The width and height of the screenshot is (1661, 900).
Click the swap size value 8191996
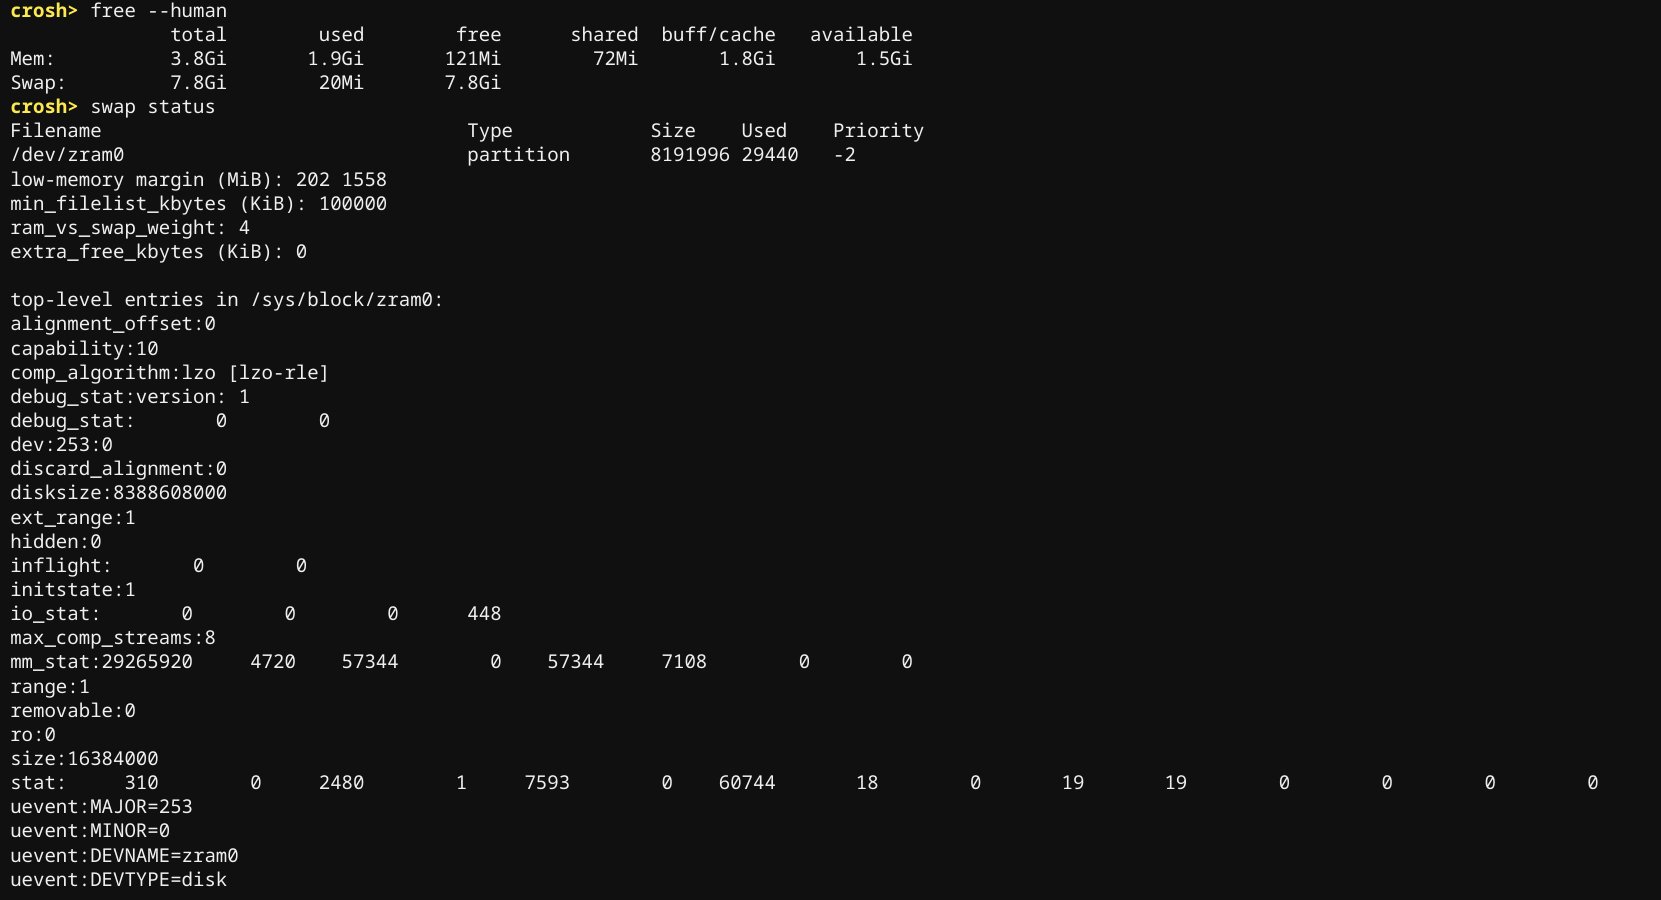(x=690, y=155)
